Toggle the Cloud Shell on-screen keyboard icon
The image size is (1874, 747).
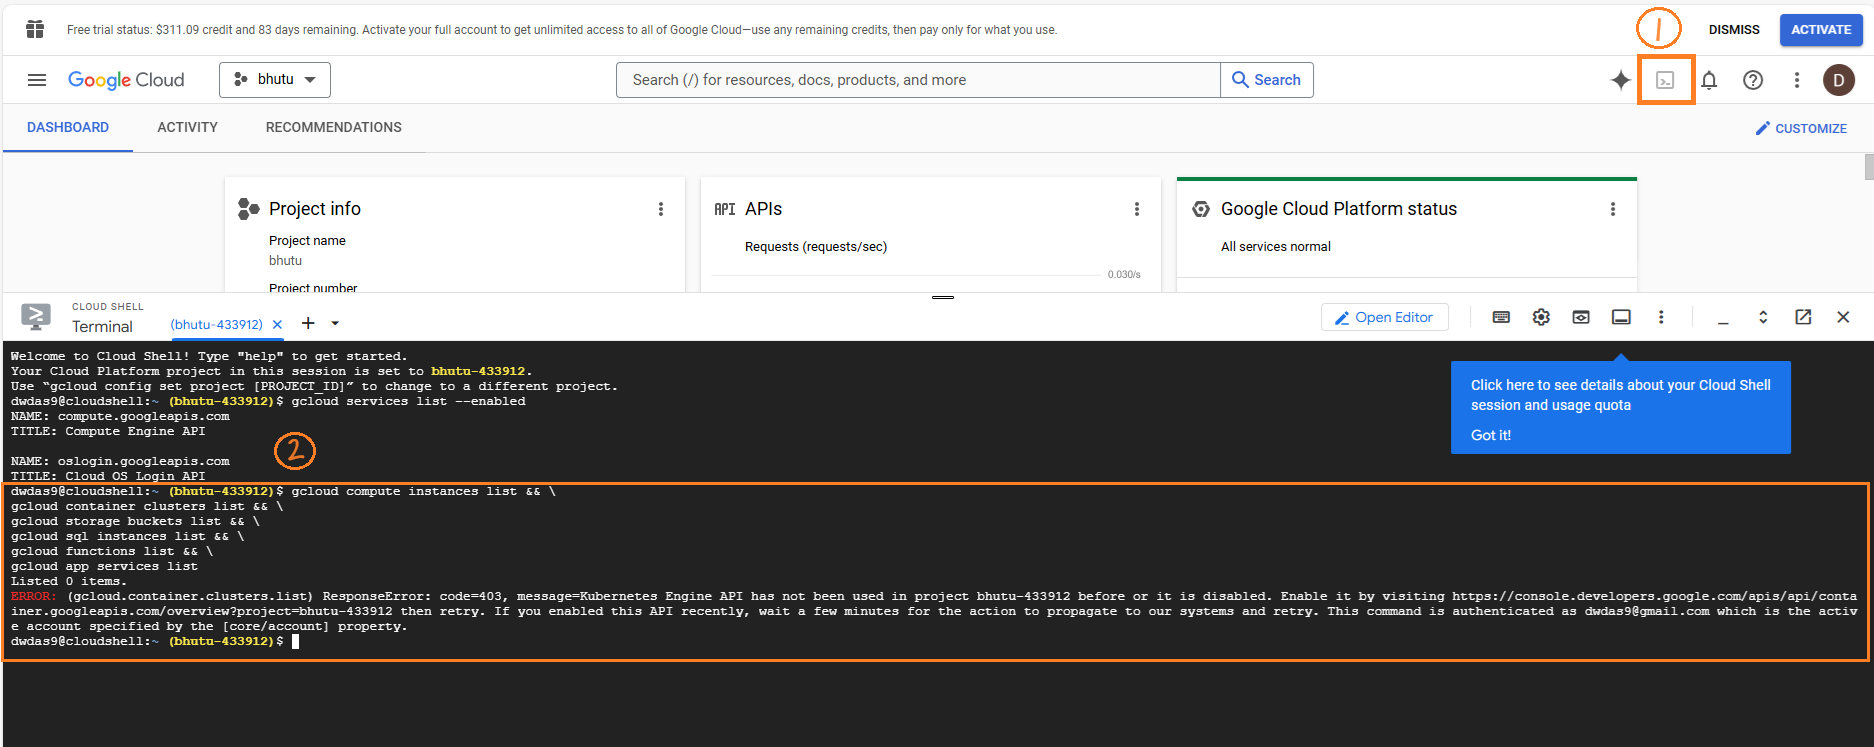[1501, 317]
